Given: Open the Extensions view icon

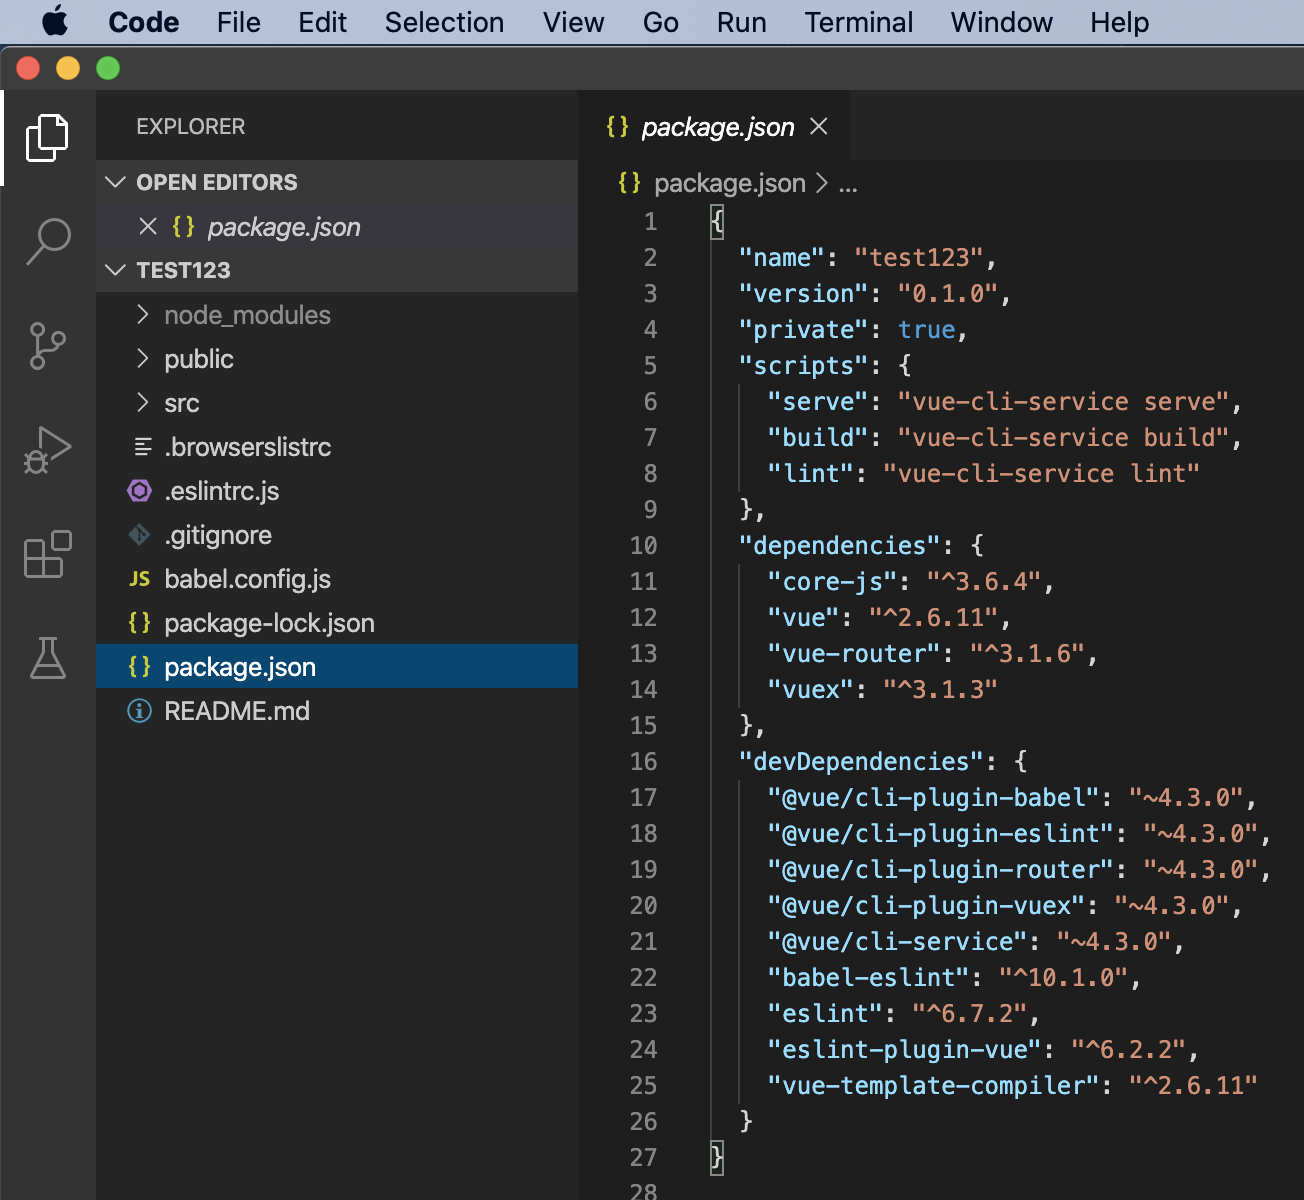Looking at the screenshot, I should pos(47,554).
